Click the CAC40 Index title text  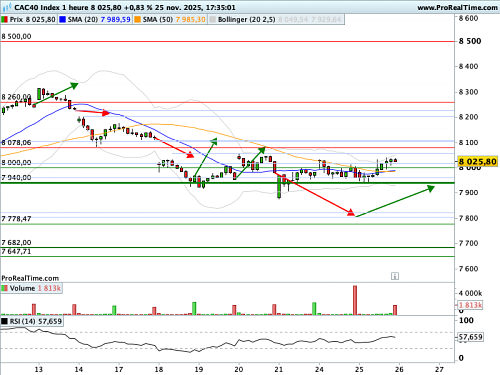pyautogui.click(x=37, y=7)
